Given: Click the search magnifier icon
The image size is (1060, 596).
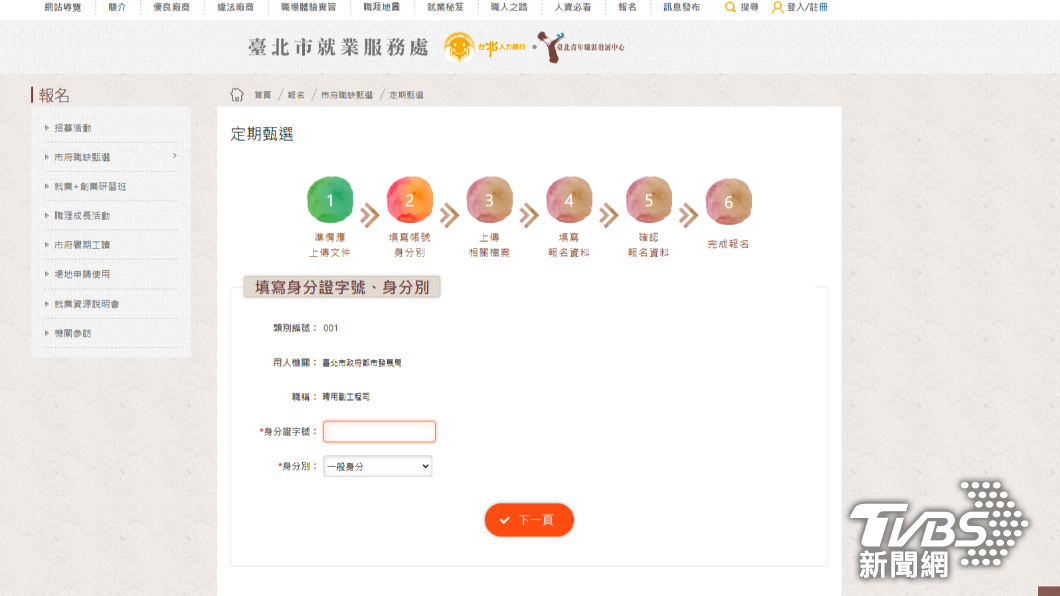Looking at the screenshot, I should [730, 7].
